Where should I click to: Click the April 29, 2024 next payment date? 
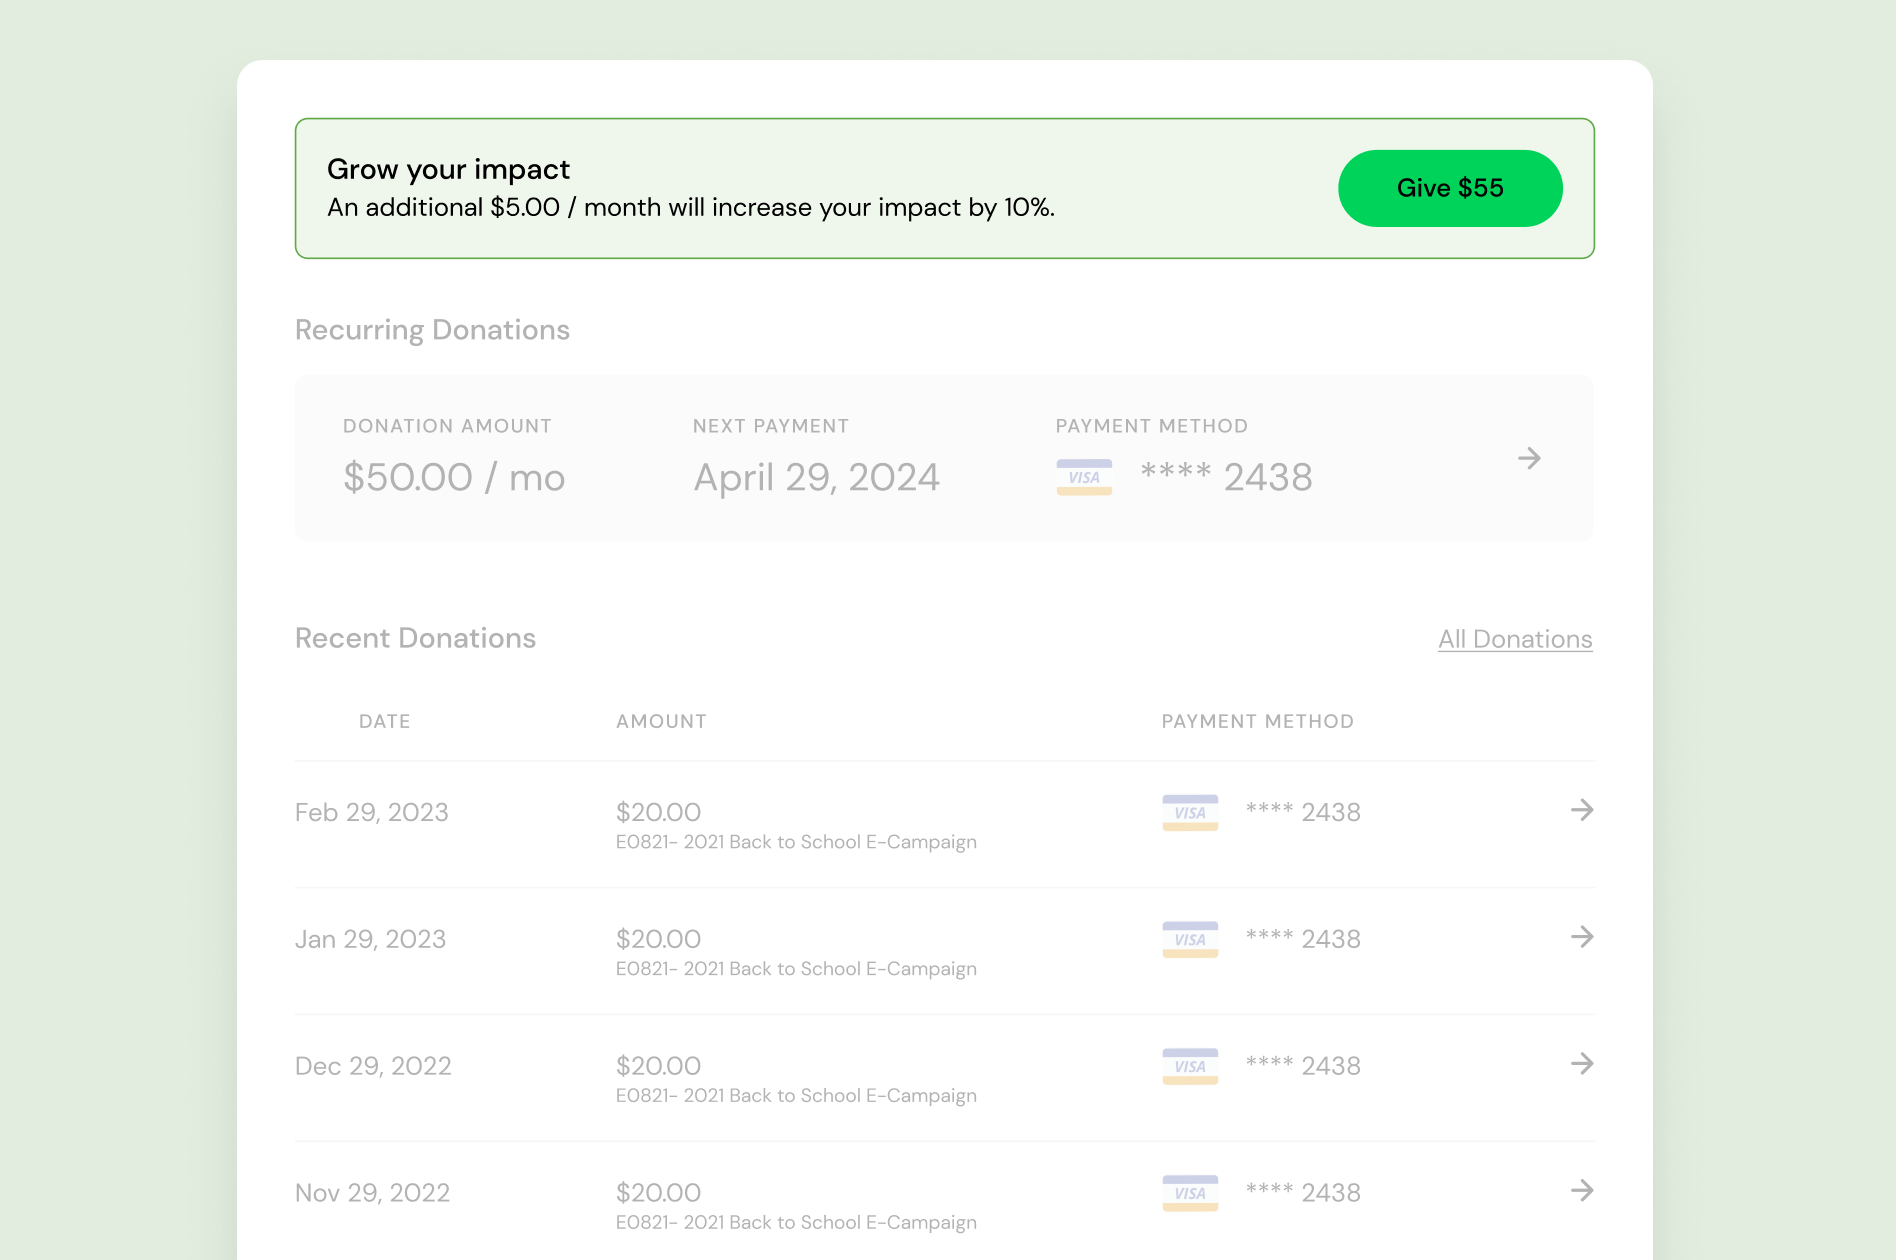pyautogui.click(x=816, y=477)
